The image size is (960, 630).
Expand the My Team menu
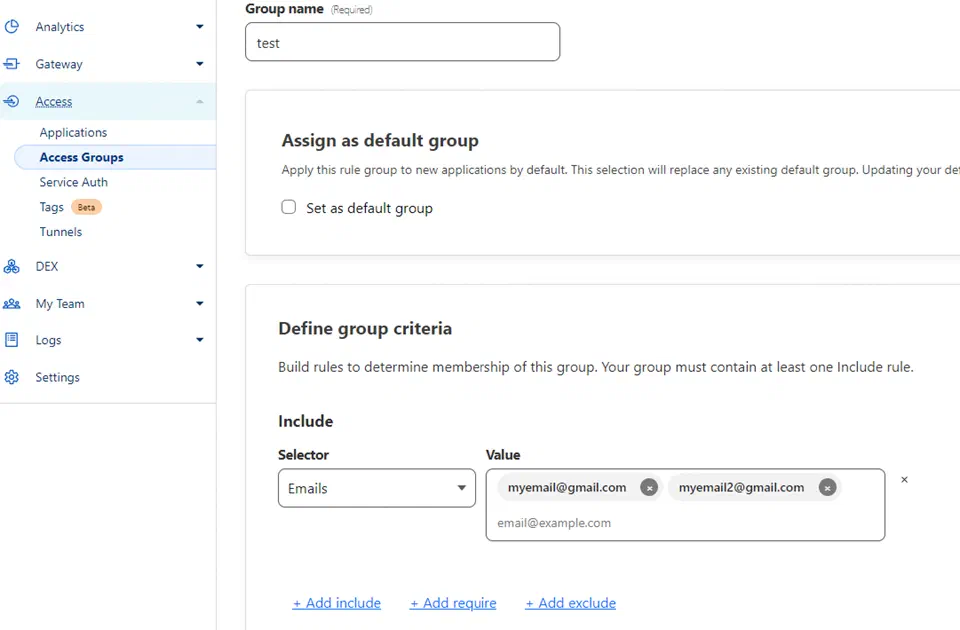[200, 304]
